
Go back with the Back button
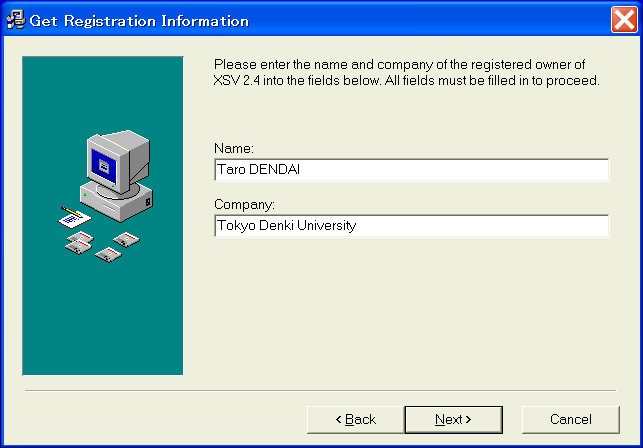coord(356,419)
